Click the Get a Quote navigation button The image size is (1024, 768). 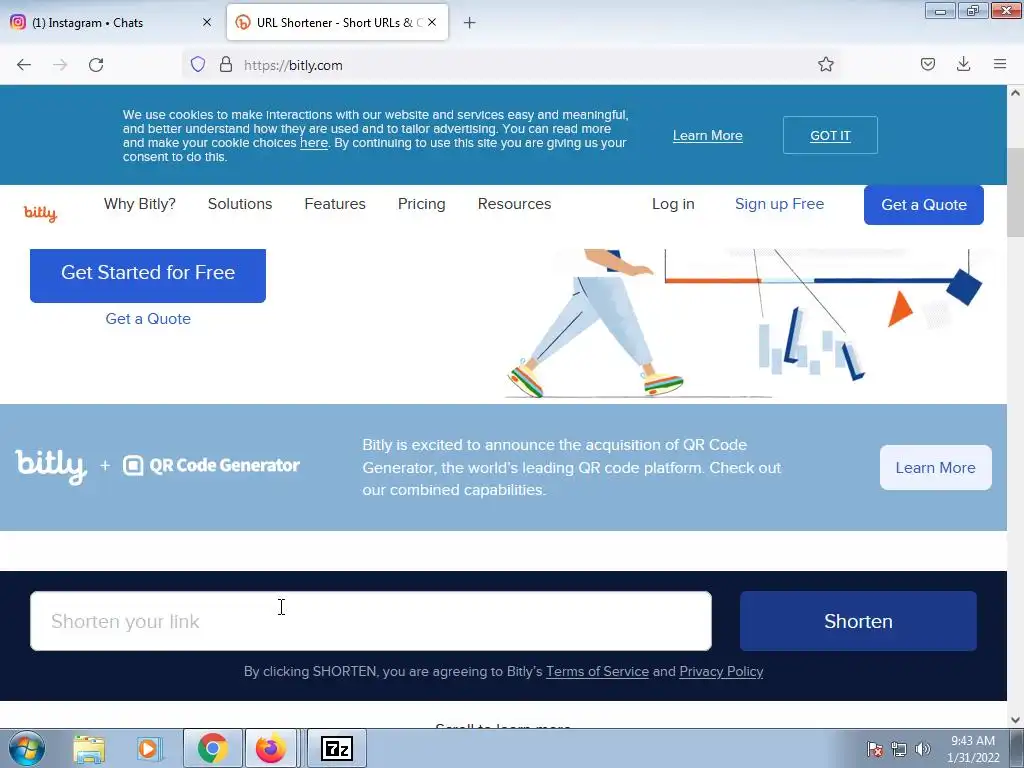[x=923, y=205]
